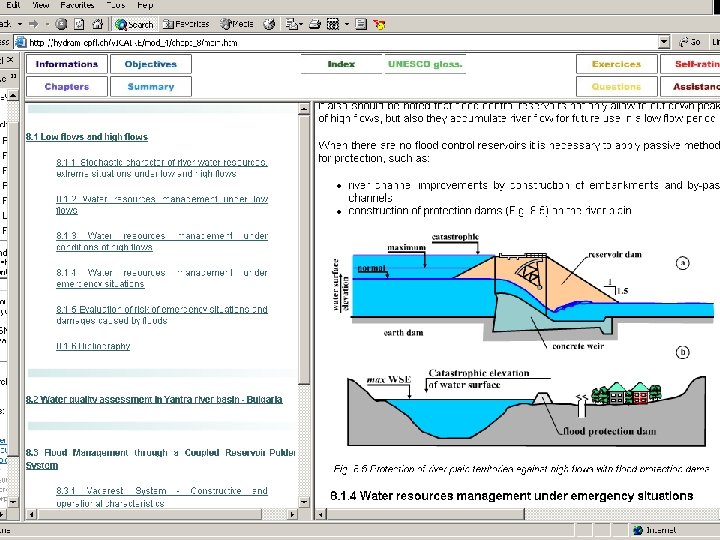The image size is (720, 540).
Task: Open the UNESCO gloss. link
Action: pos(425,64)
